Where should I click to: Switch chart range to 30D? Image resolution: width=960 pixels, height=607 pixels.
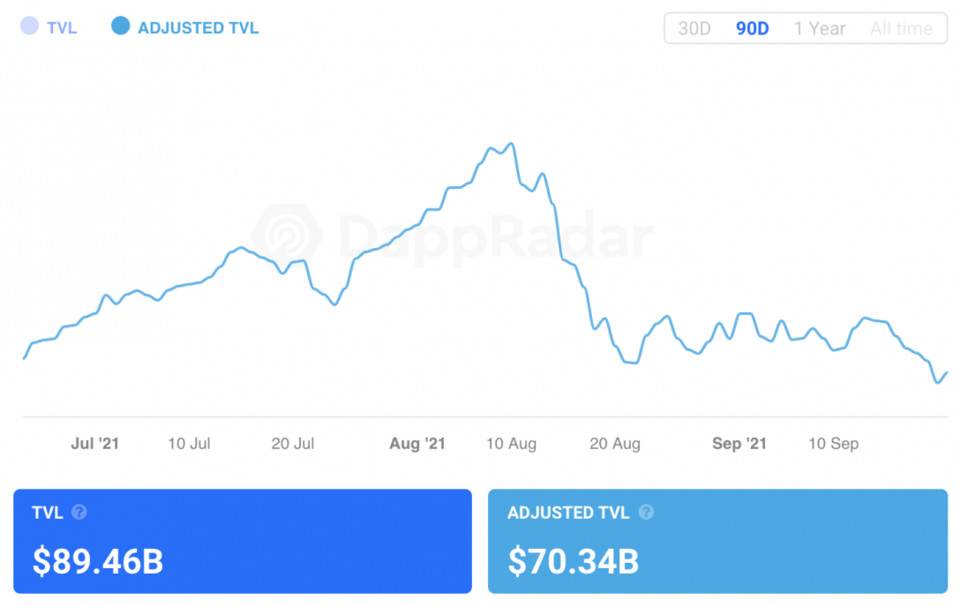694,28
